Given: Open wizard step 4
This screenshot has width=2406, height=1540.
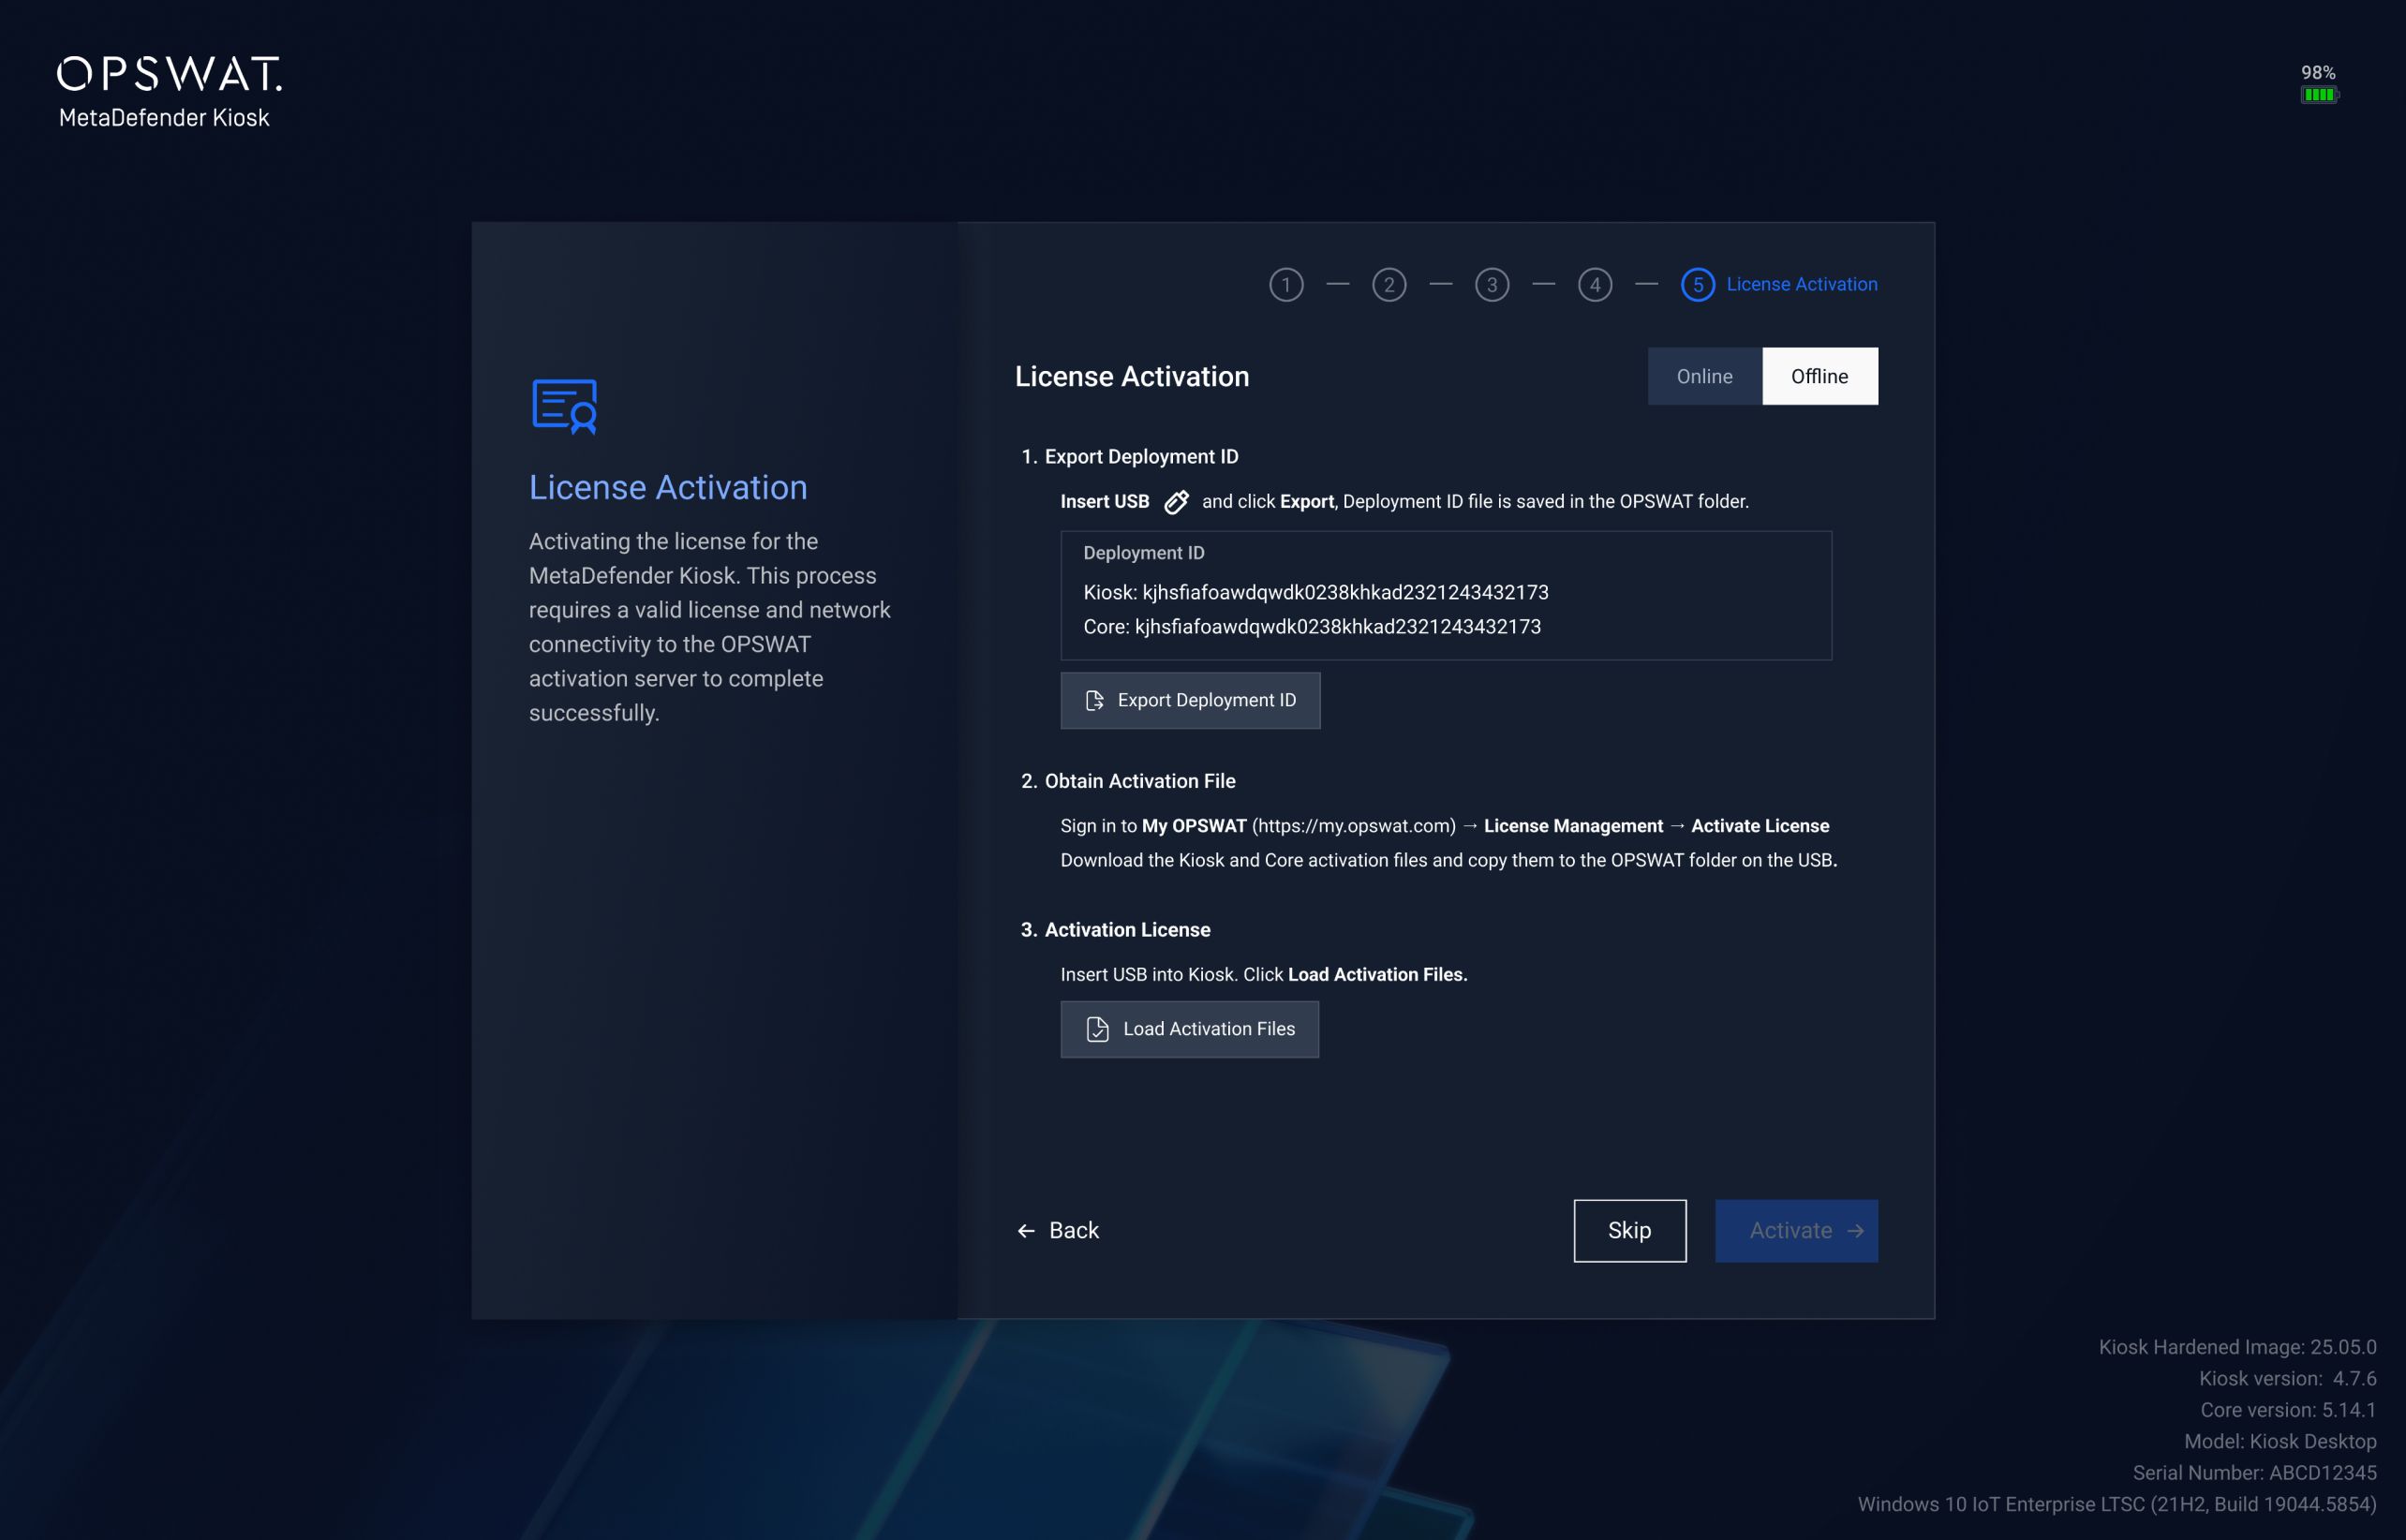Looking at the screenshot, I should coord(1595,285).
